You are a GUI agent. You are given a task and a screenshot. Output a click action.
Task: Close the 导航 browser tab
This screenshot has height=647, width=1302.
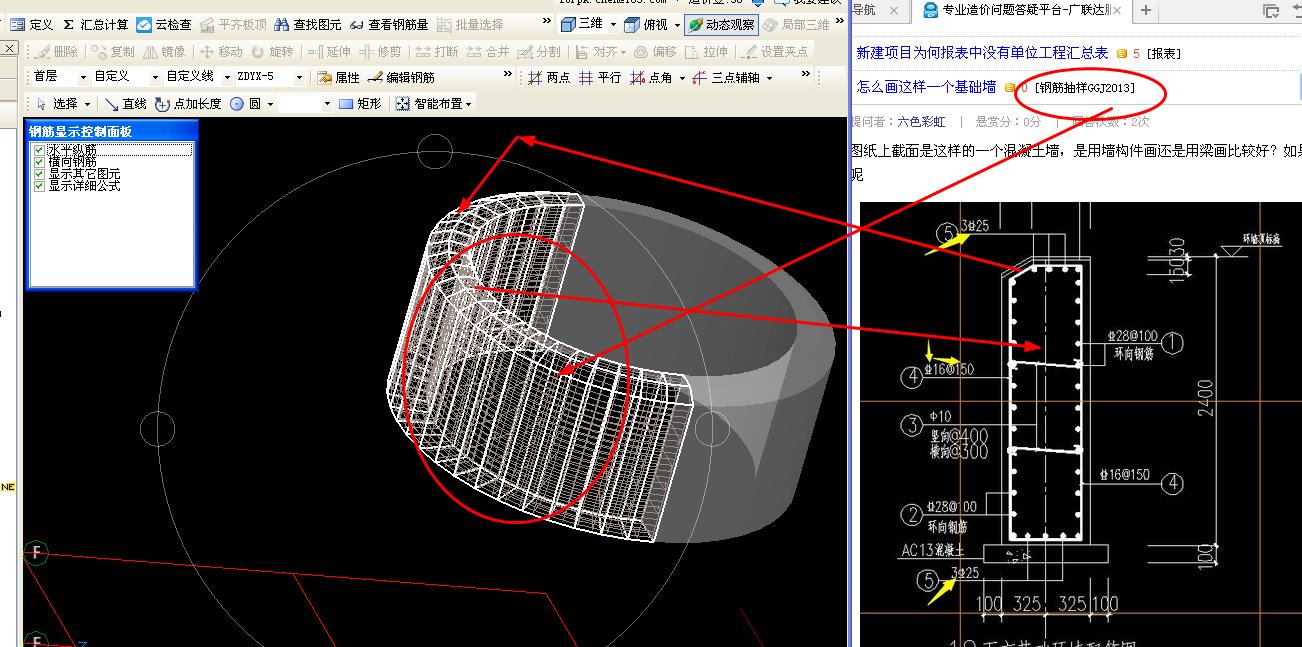pyautogui.click(x=893, y=10)
